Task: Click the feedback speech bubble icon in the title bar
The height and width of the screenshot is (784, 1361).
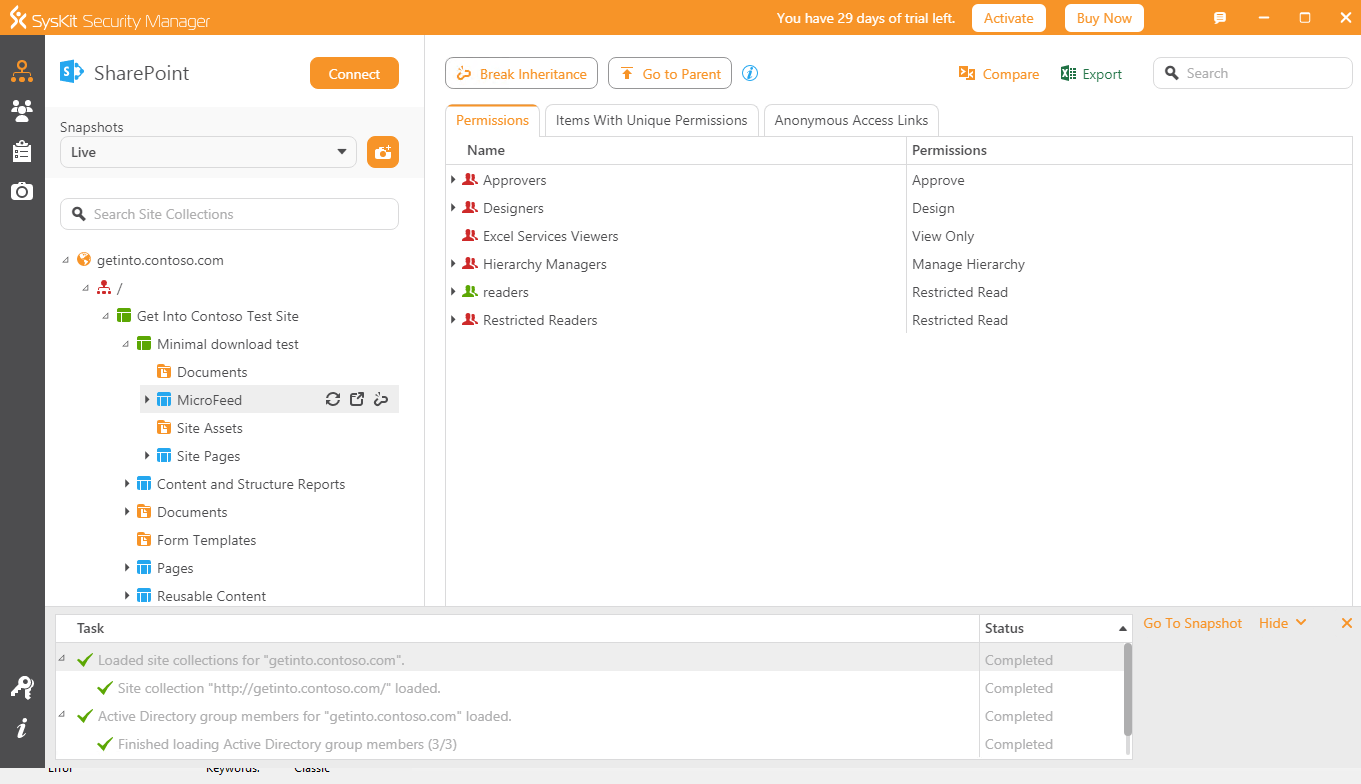Action: click(1220, 18)
